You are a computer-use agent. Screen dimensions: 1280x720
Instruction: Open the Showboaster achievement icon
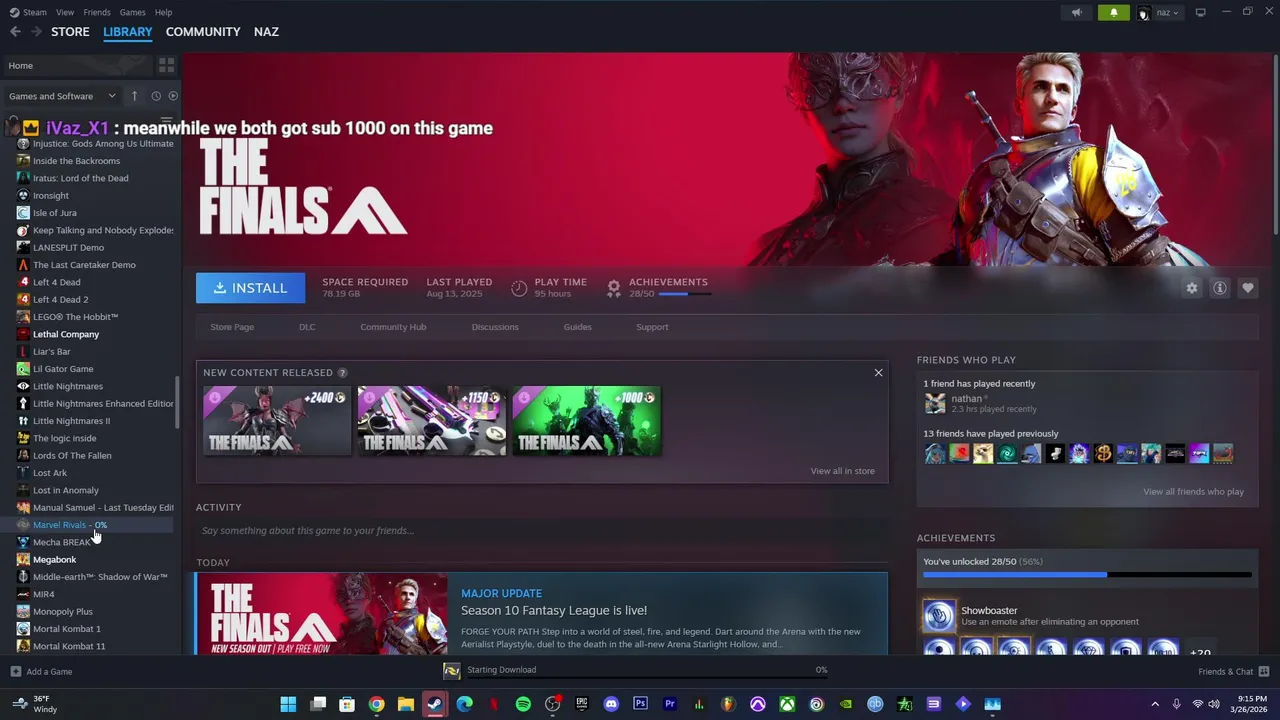(x=939, y=616)
